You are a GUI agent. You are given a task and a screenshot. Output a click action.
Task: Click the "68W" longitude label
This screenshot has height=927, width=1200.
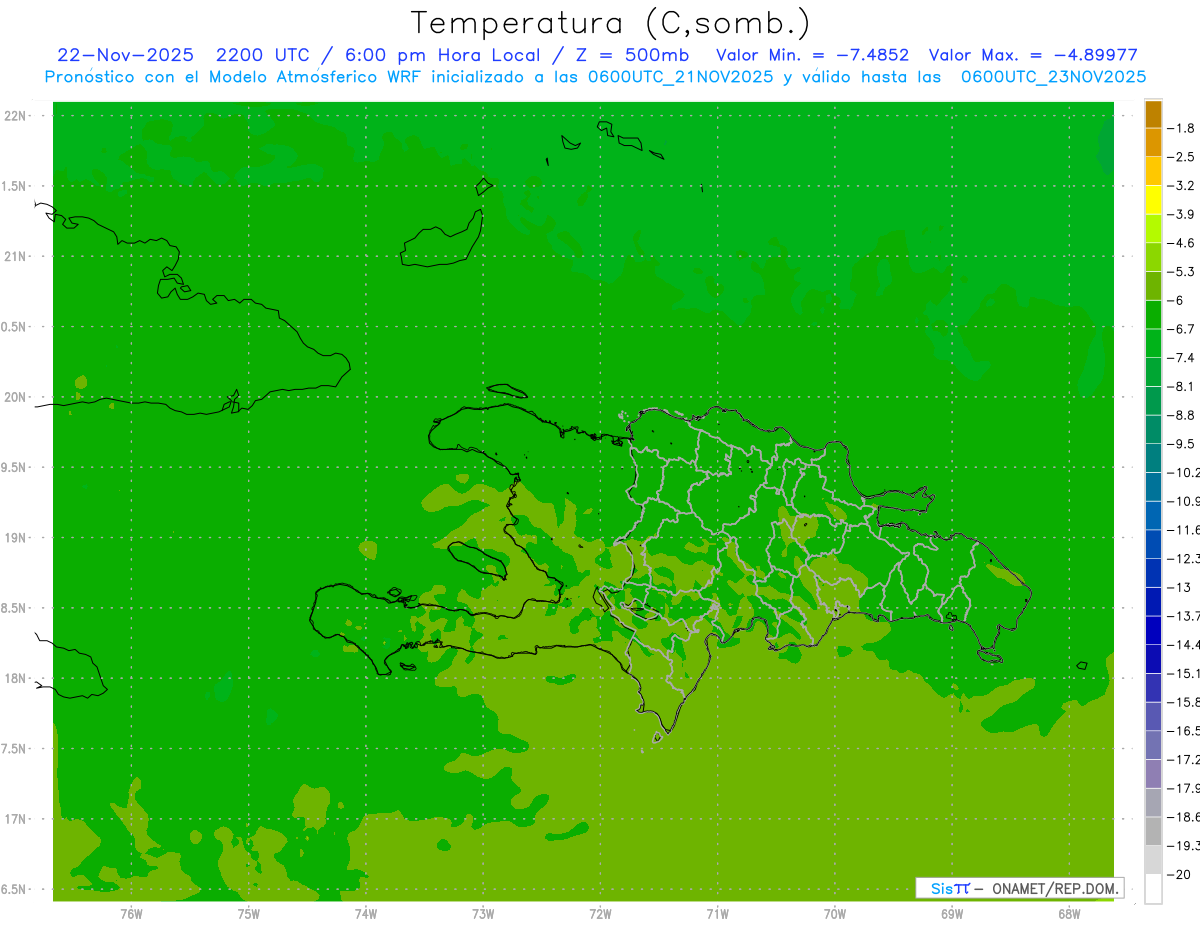coord(1069,913)
